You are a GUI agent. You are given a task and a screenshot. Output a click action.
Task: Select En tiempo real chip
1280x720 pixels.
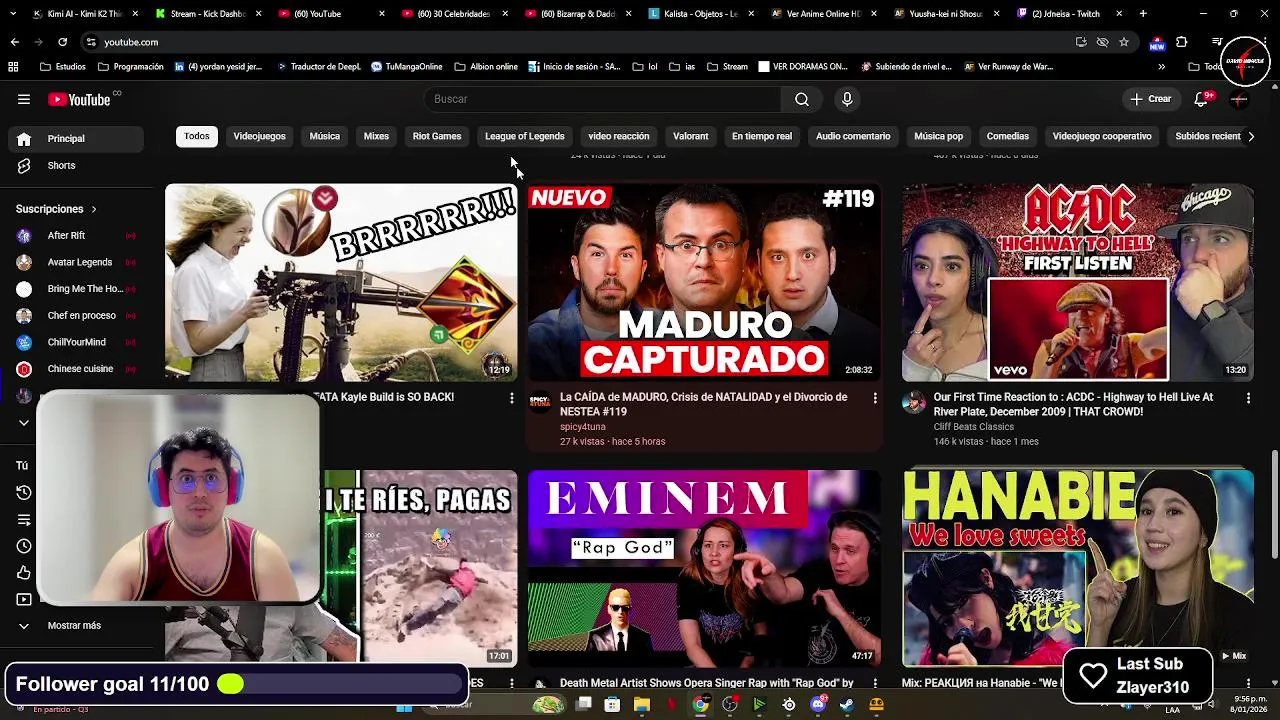coord(762,136)
